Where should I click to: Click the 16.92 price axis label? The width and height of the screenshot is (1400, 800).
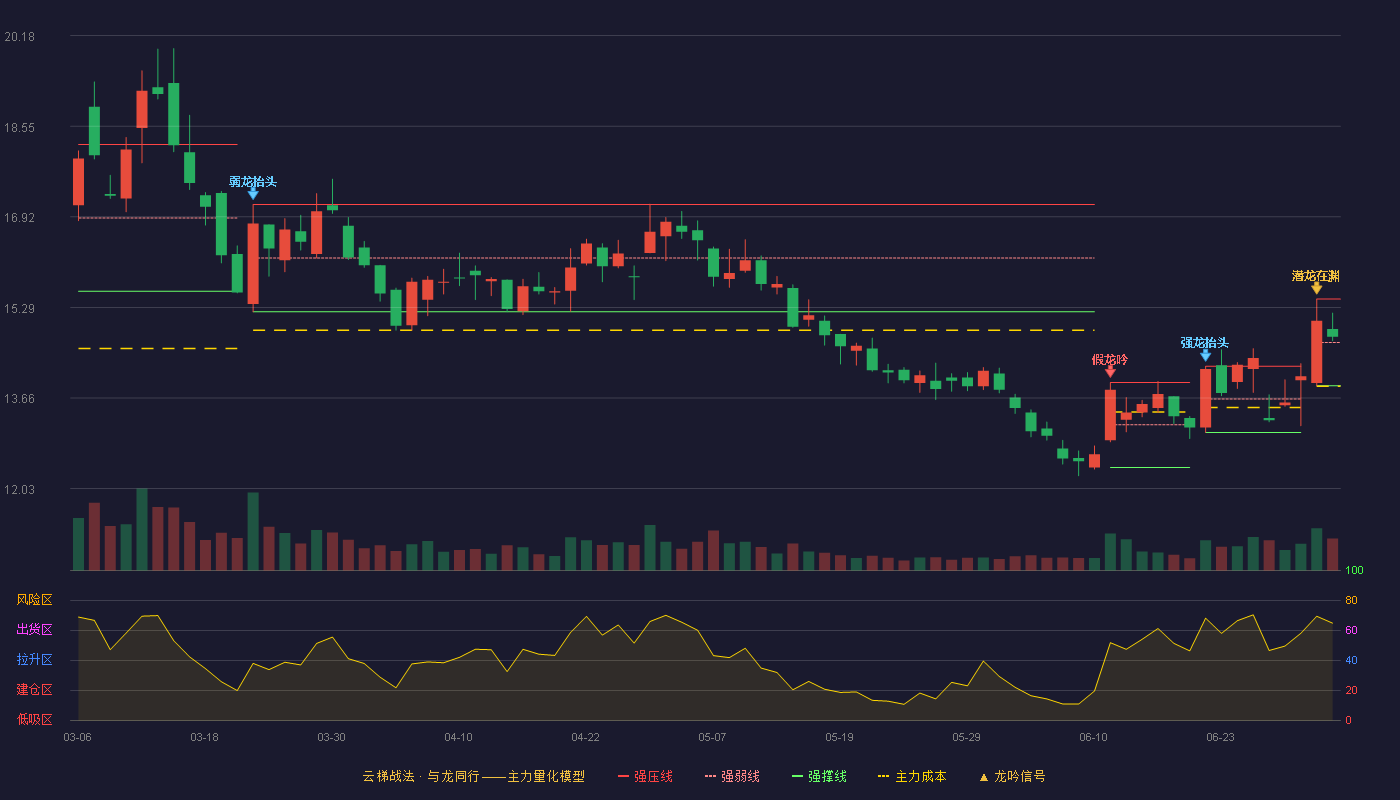click(x=19, y=218)
